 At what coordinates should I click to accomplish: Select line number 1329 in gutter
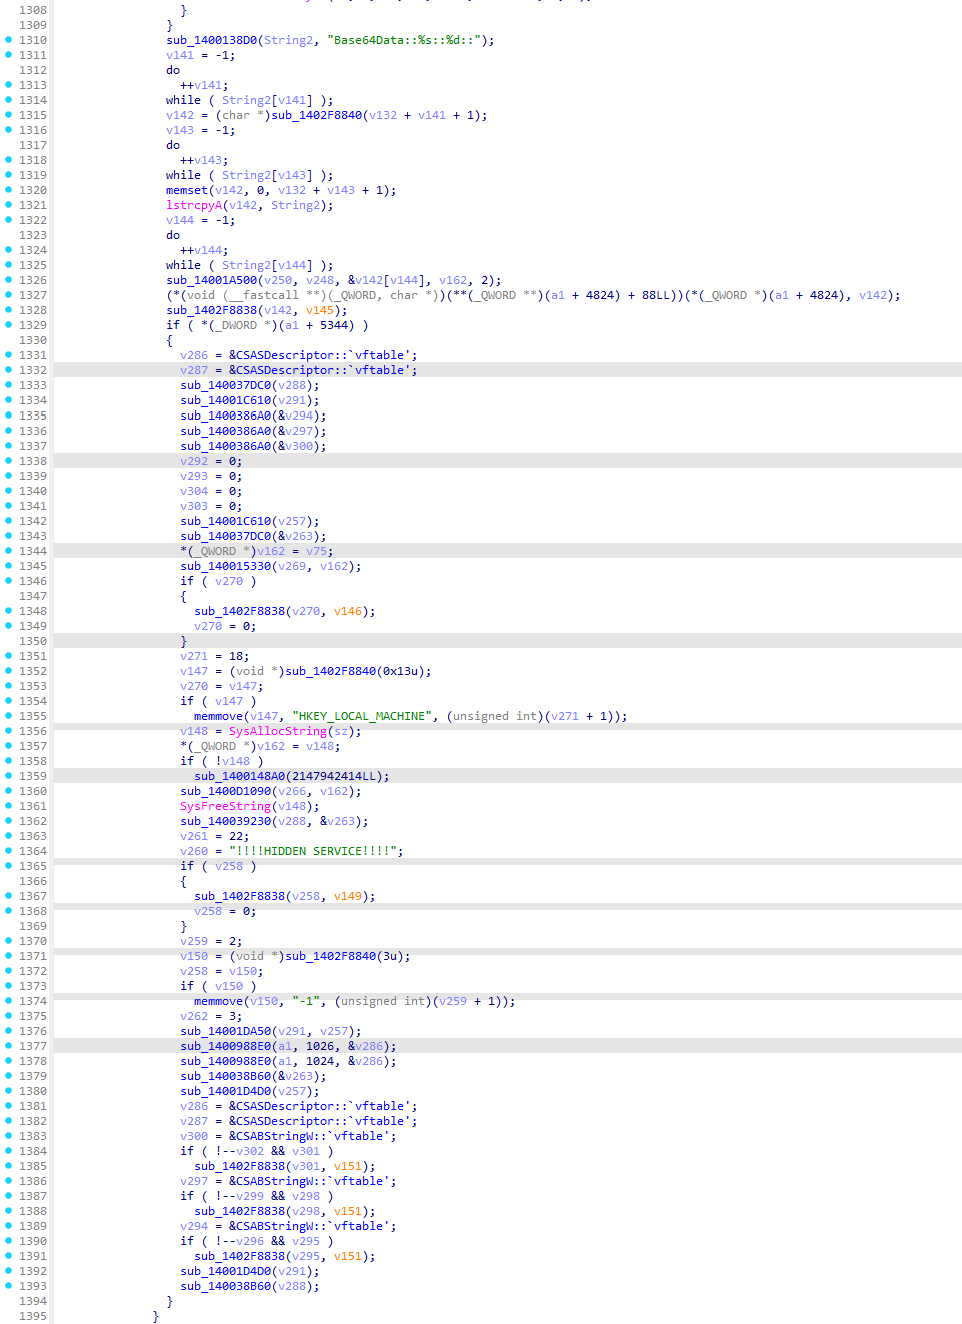pos(32,325)
